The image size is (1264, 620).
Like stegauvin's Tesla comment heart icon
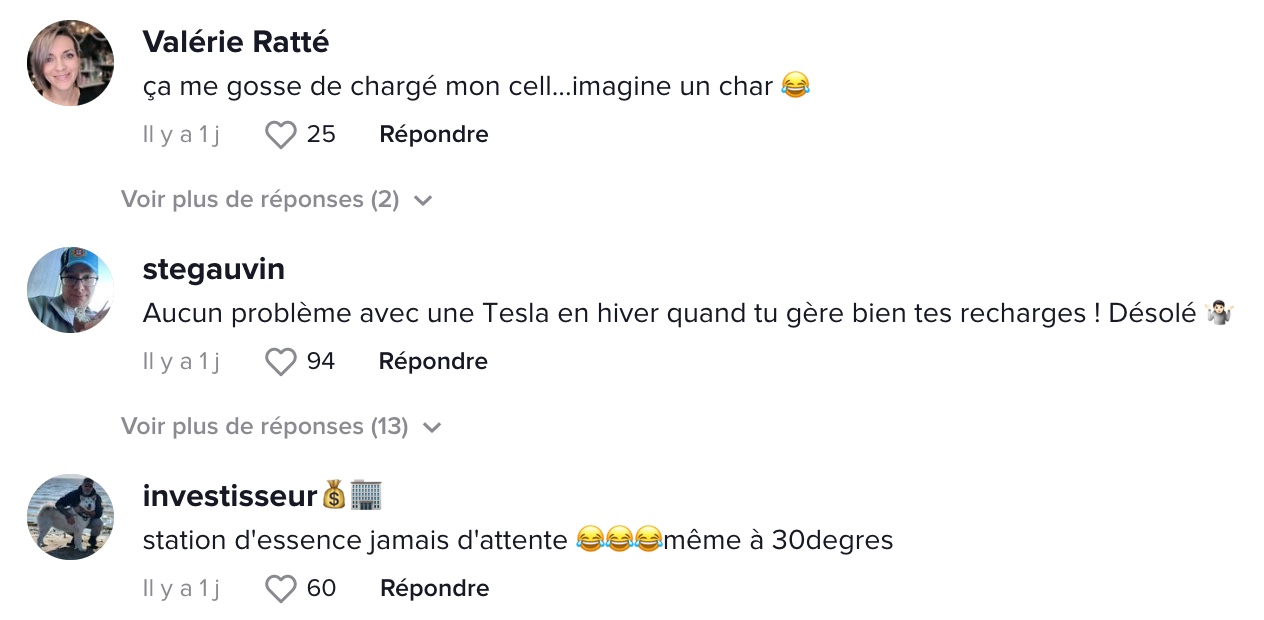[281, 362]
